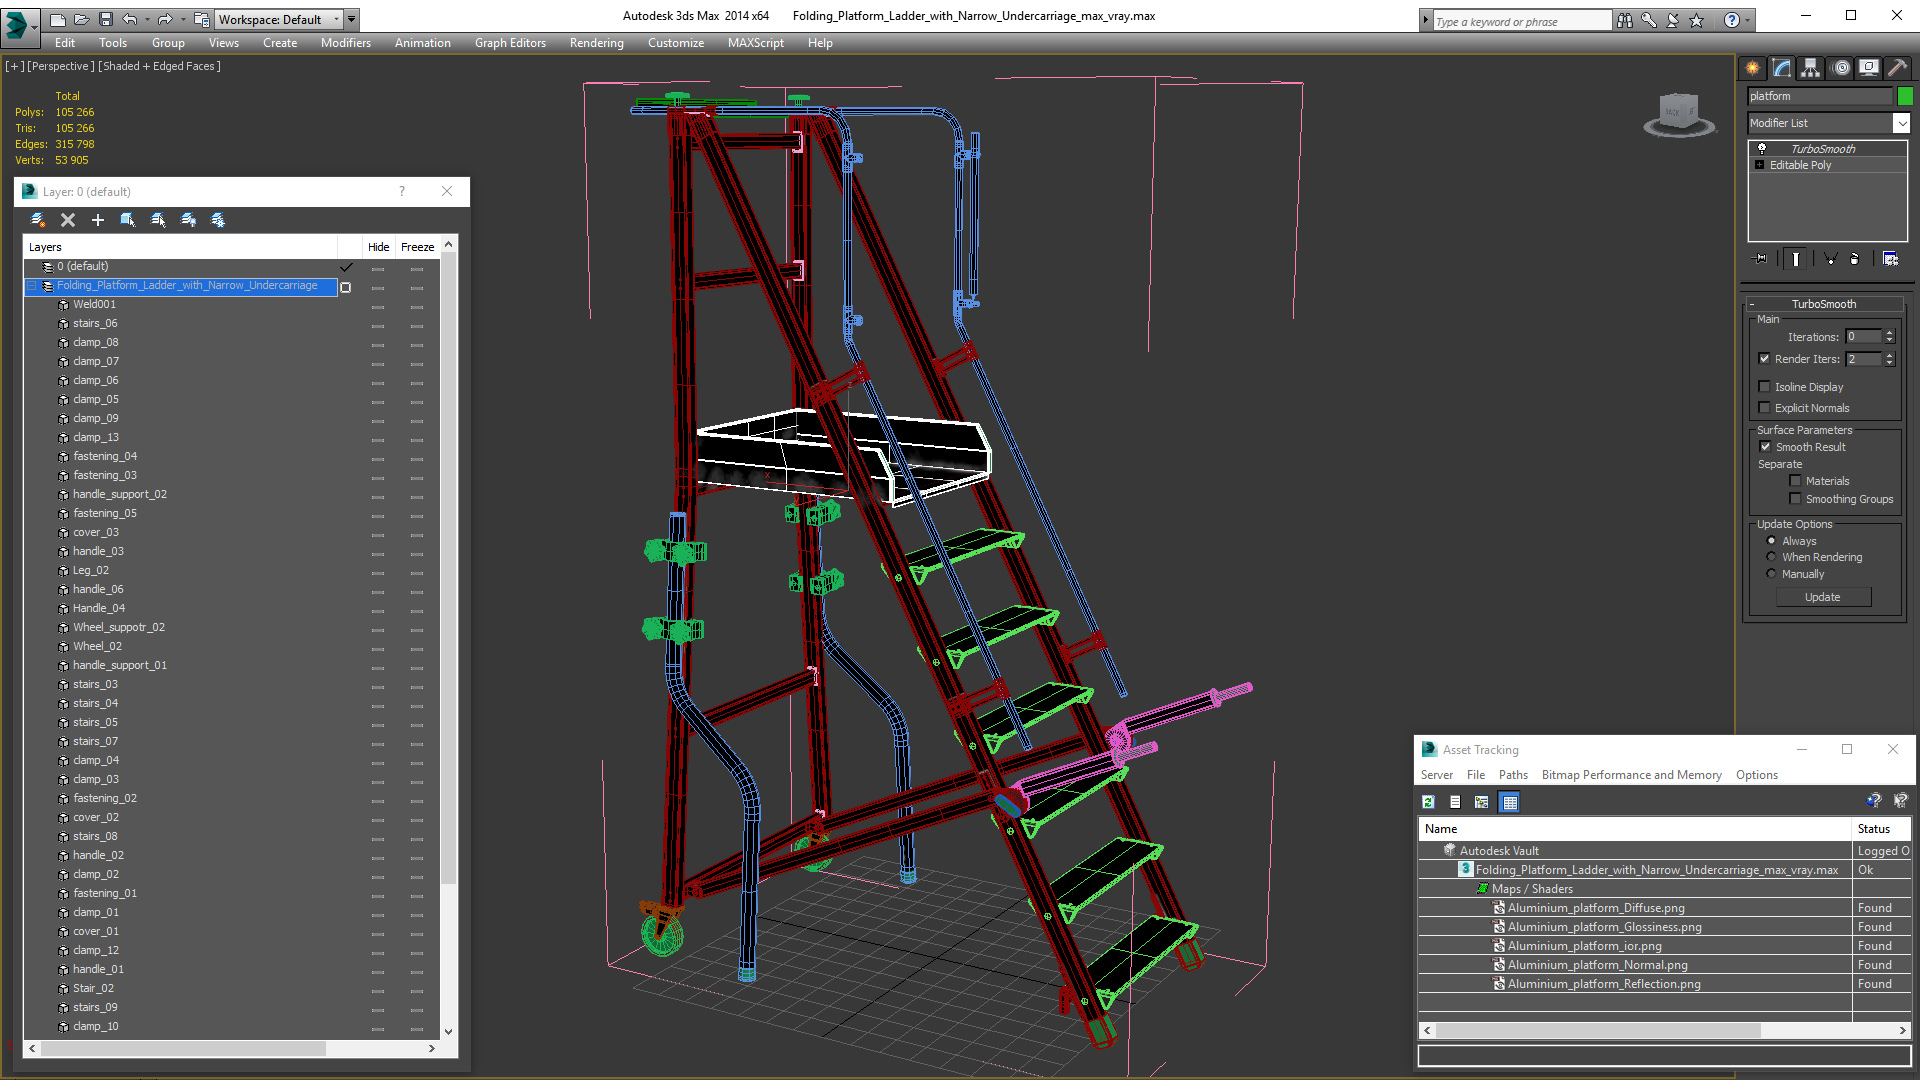The height and width of the screenshot is (1080, 1920).
Task: Open the Redo history dropdown arrow
Action: click(x=182, y=19)
